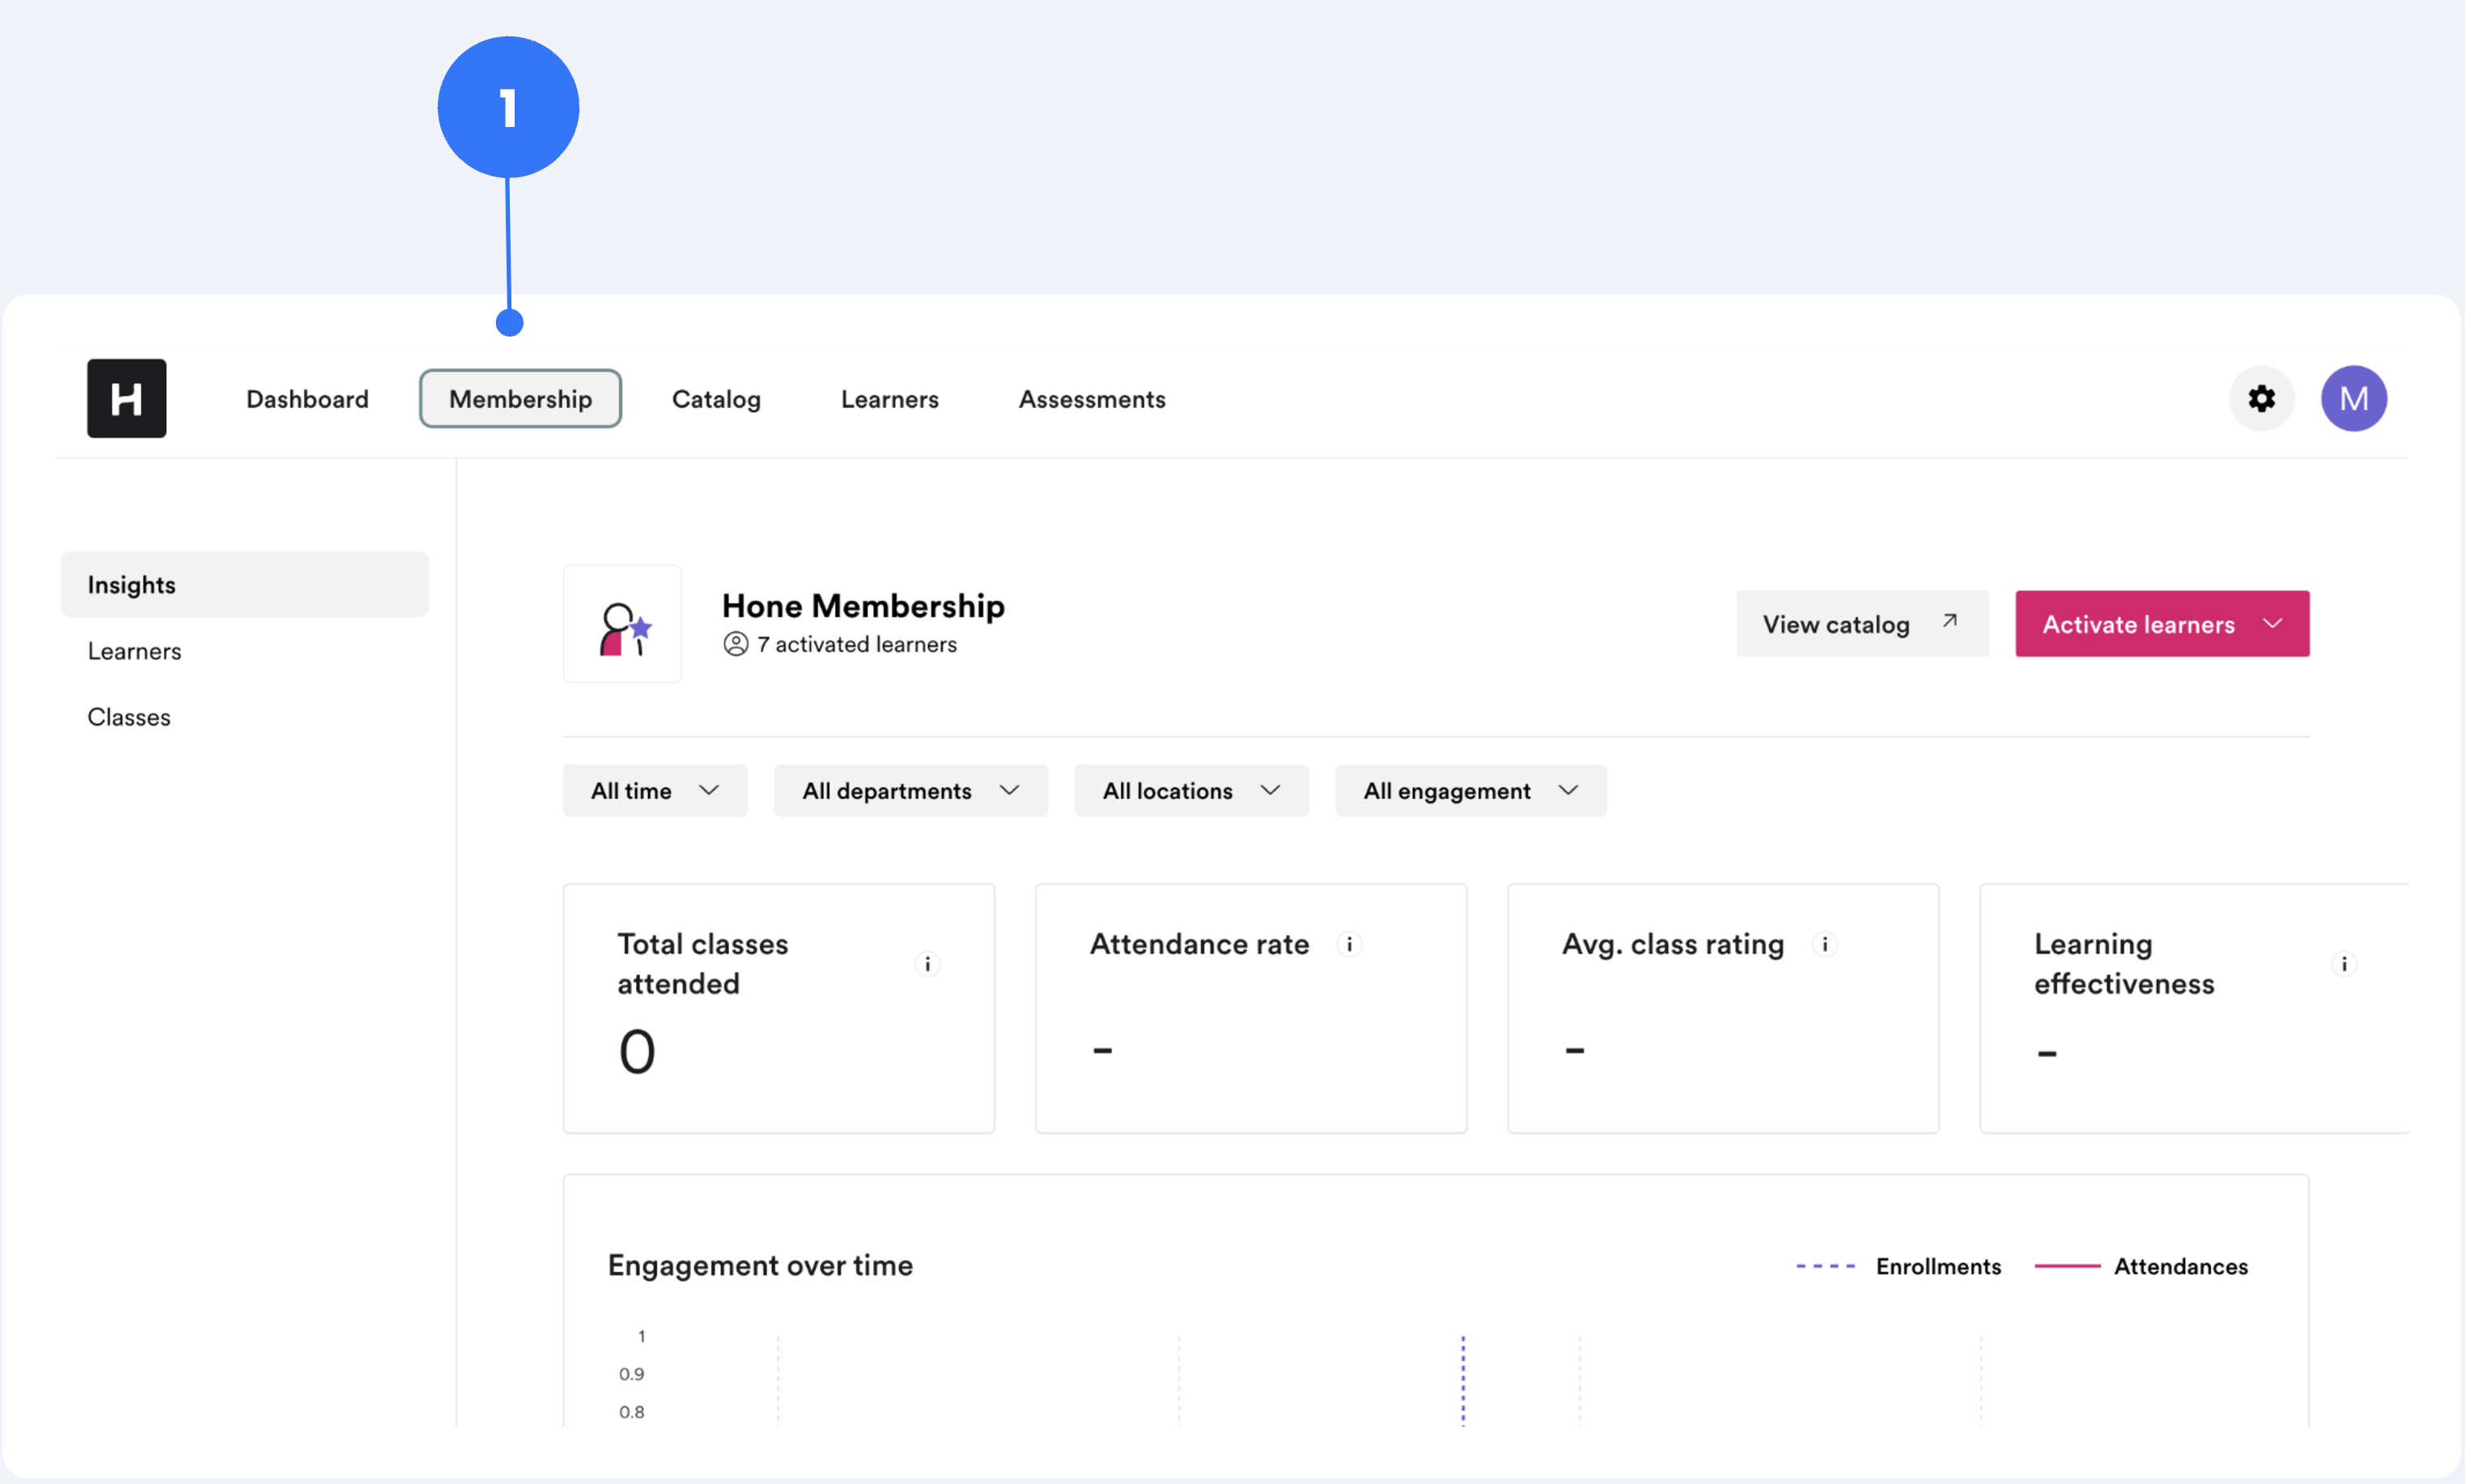Click the View catalog button

click(x=1862, y=624)
